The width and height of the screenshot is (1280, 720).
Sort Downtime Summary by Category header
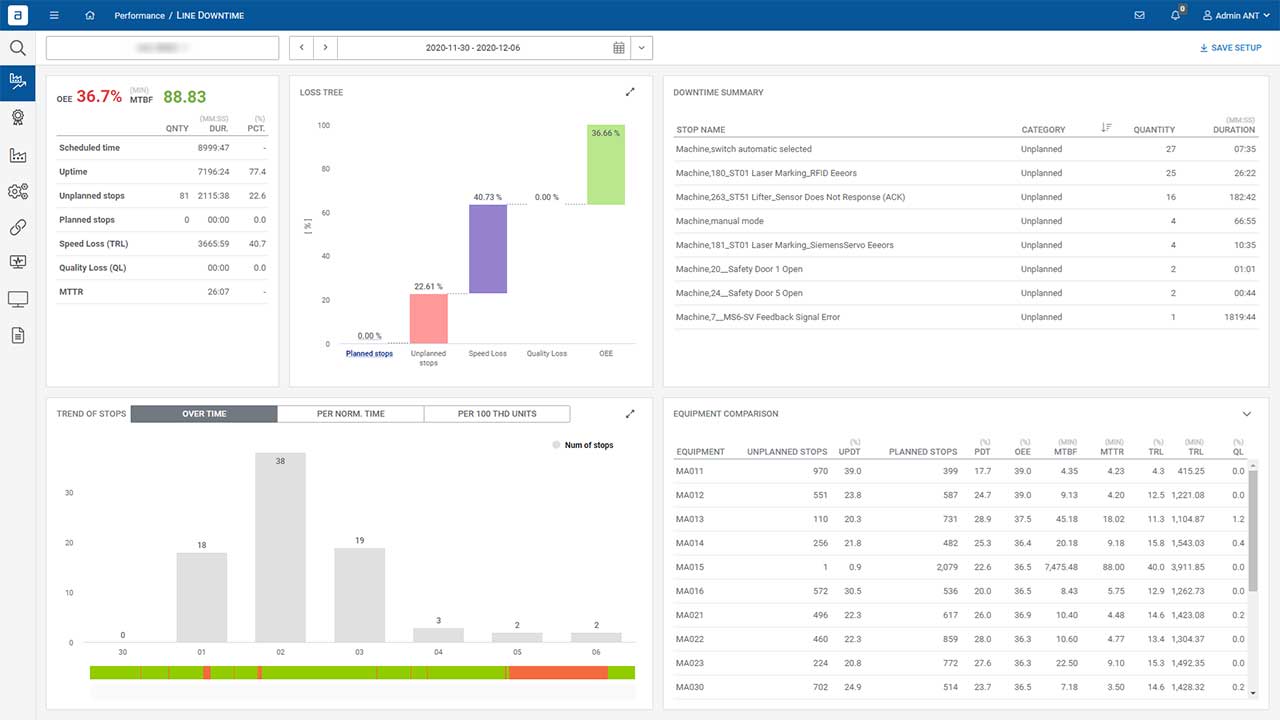(1043, 130)
